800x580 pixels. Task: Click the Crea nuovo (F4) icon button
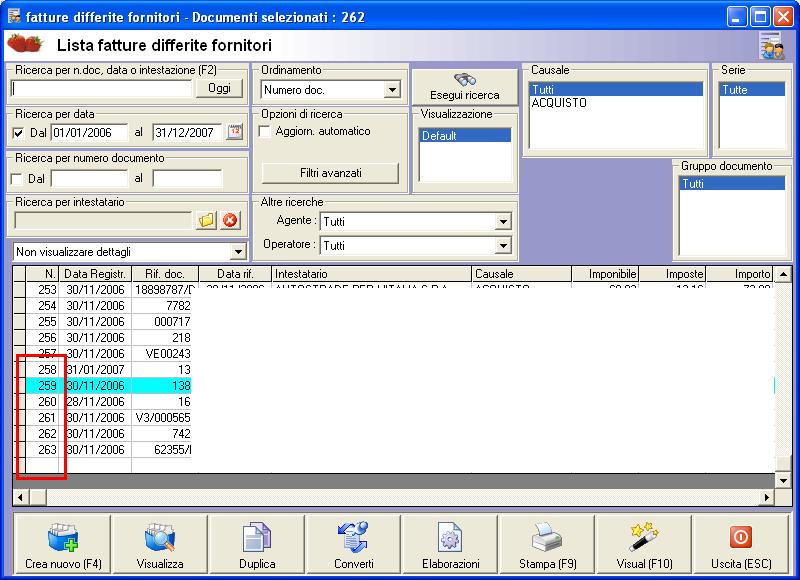click(63, 544)
